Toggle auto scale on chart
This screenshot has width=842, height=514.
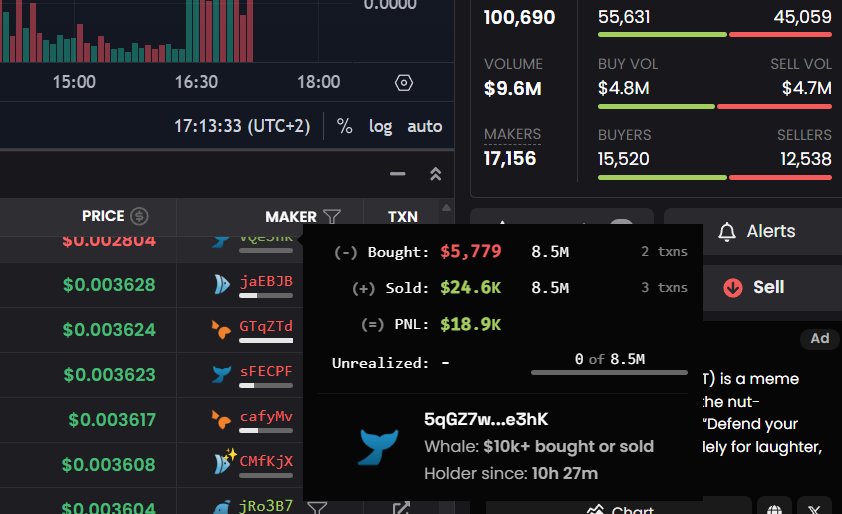tap(424, 126)
